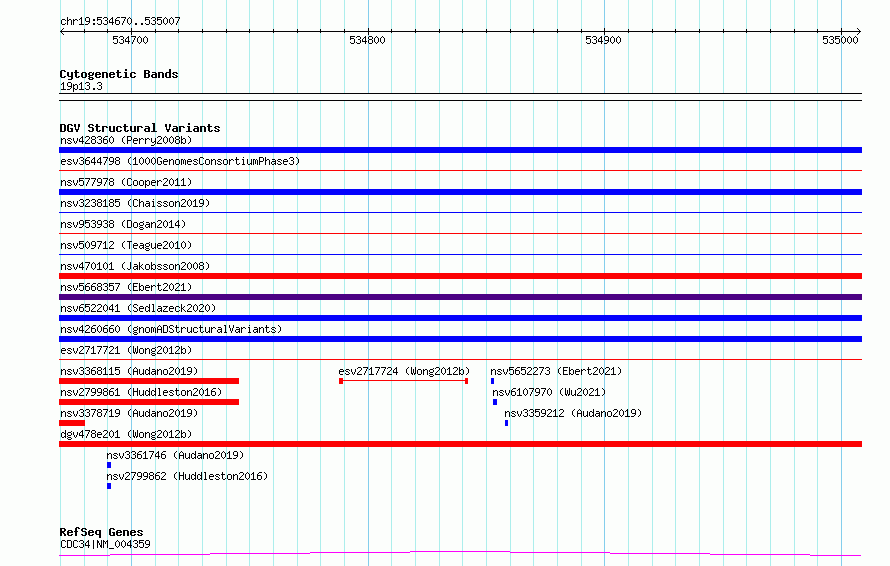This screenshot has width=890, height=566.
Task: Select the blue marker under nsv2799862
Action: click(109, 486)
